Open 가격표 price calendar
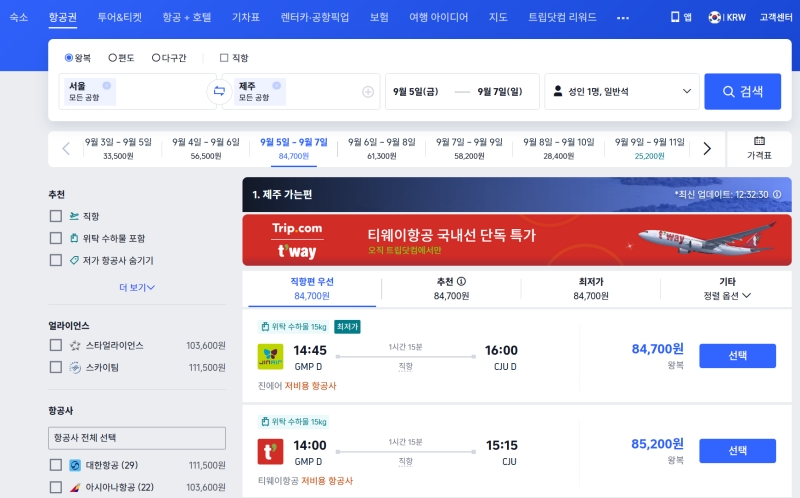Image resolution: width=800 pixels, height=498 pixels. pos(759,148)
